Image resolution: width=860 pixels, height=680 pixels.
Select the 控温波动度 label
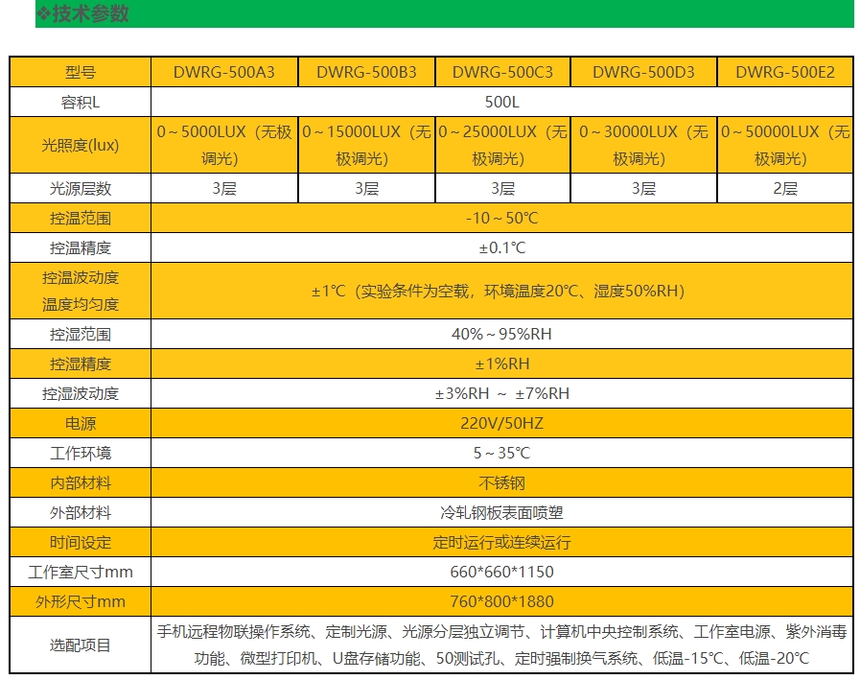pos(81,277)
